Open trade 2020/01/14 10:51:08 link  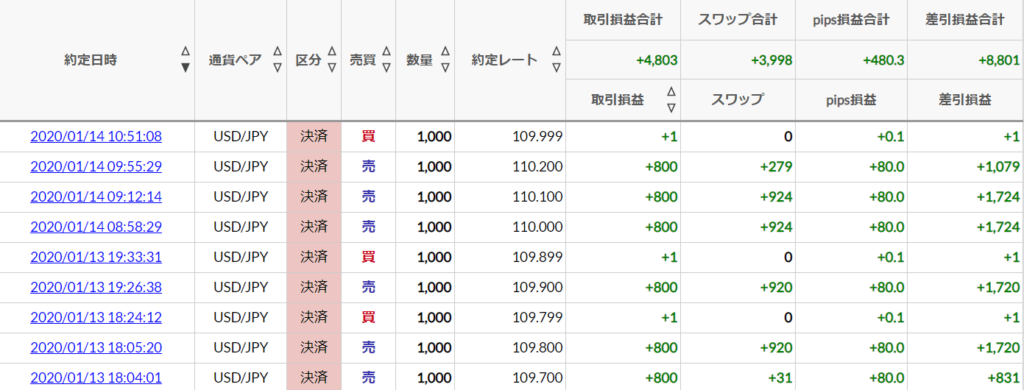point(96,137)
